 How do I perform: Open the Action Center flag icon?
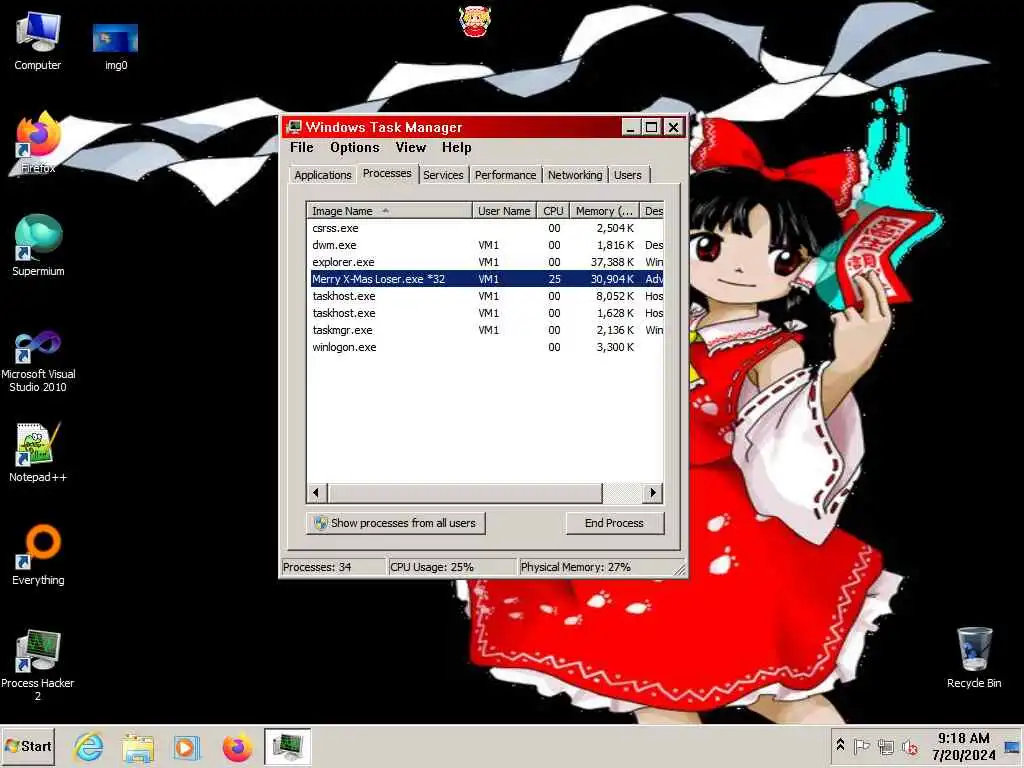pyautogui.click(x=861, y=746)
